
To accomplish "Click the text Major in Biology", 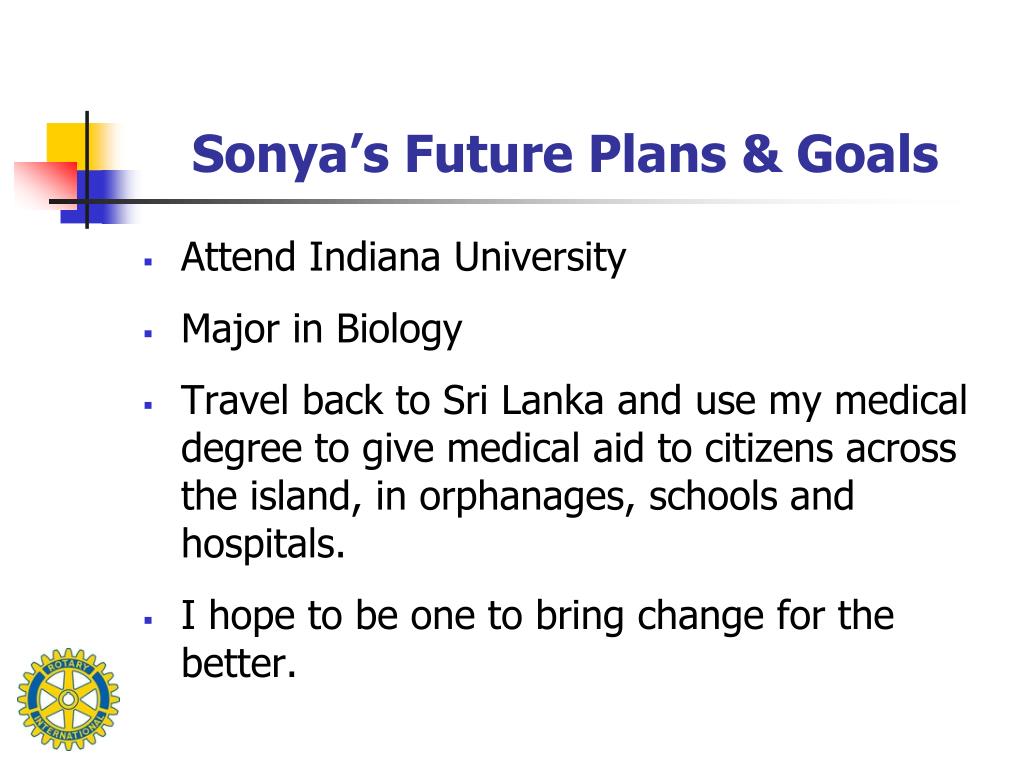I will pos(321,329).
